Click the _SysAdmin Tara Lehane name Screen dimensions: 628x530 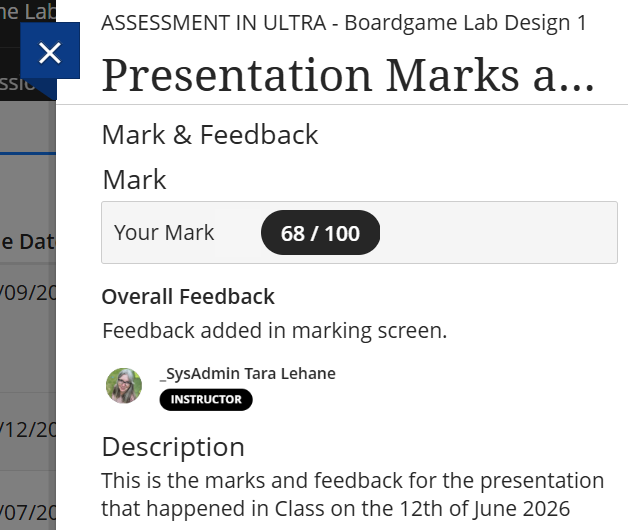(248, 373)
